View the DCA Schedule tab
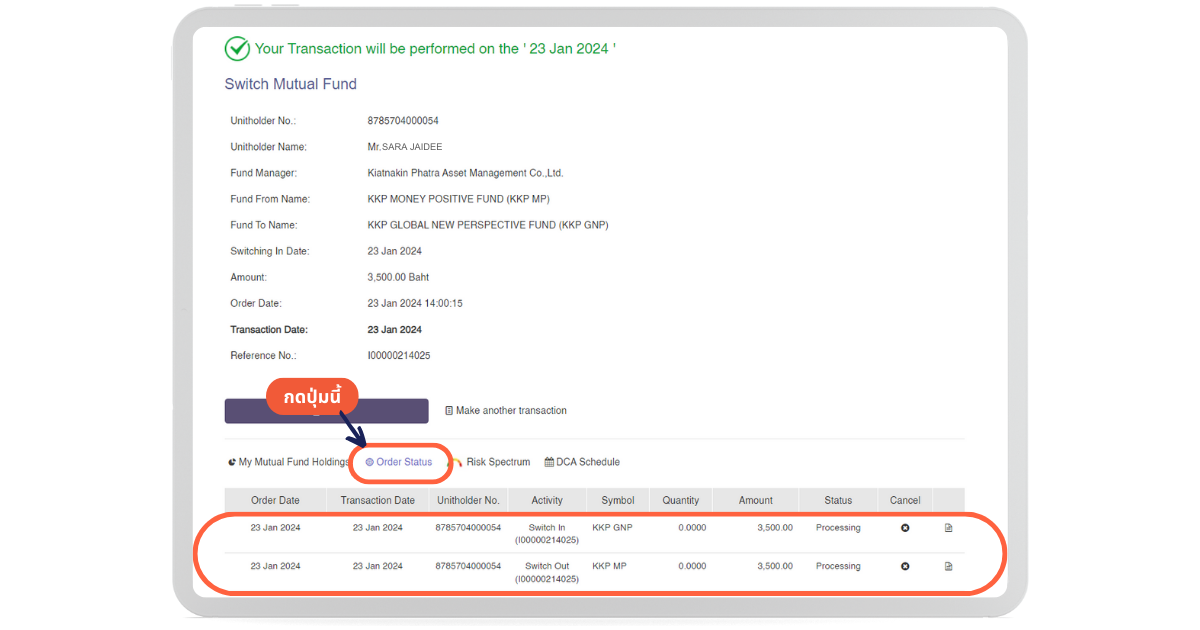1200x630 pixels. 587,462
